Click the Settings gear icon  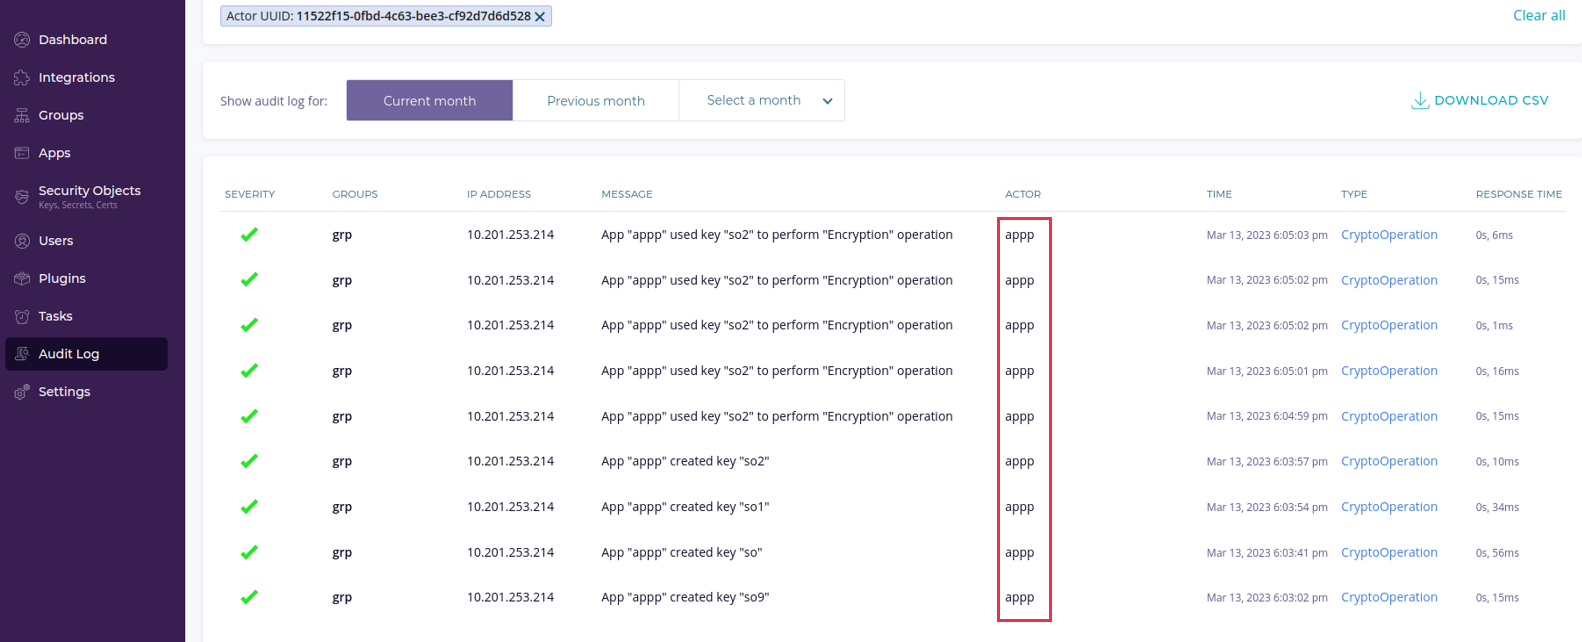[x=22, y=392]
